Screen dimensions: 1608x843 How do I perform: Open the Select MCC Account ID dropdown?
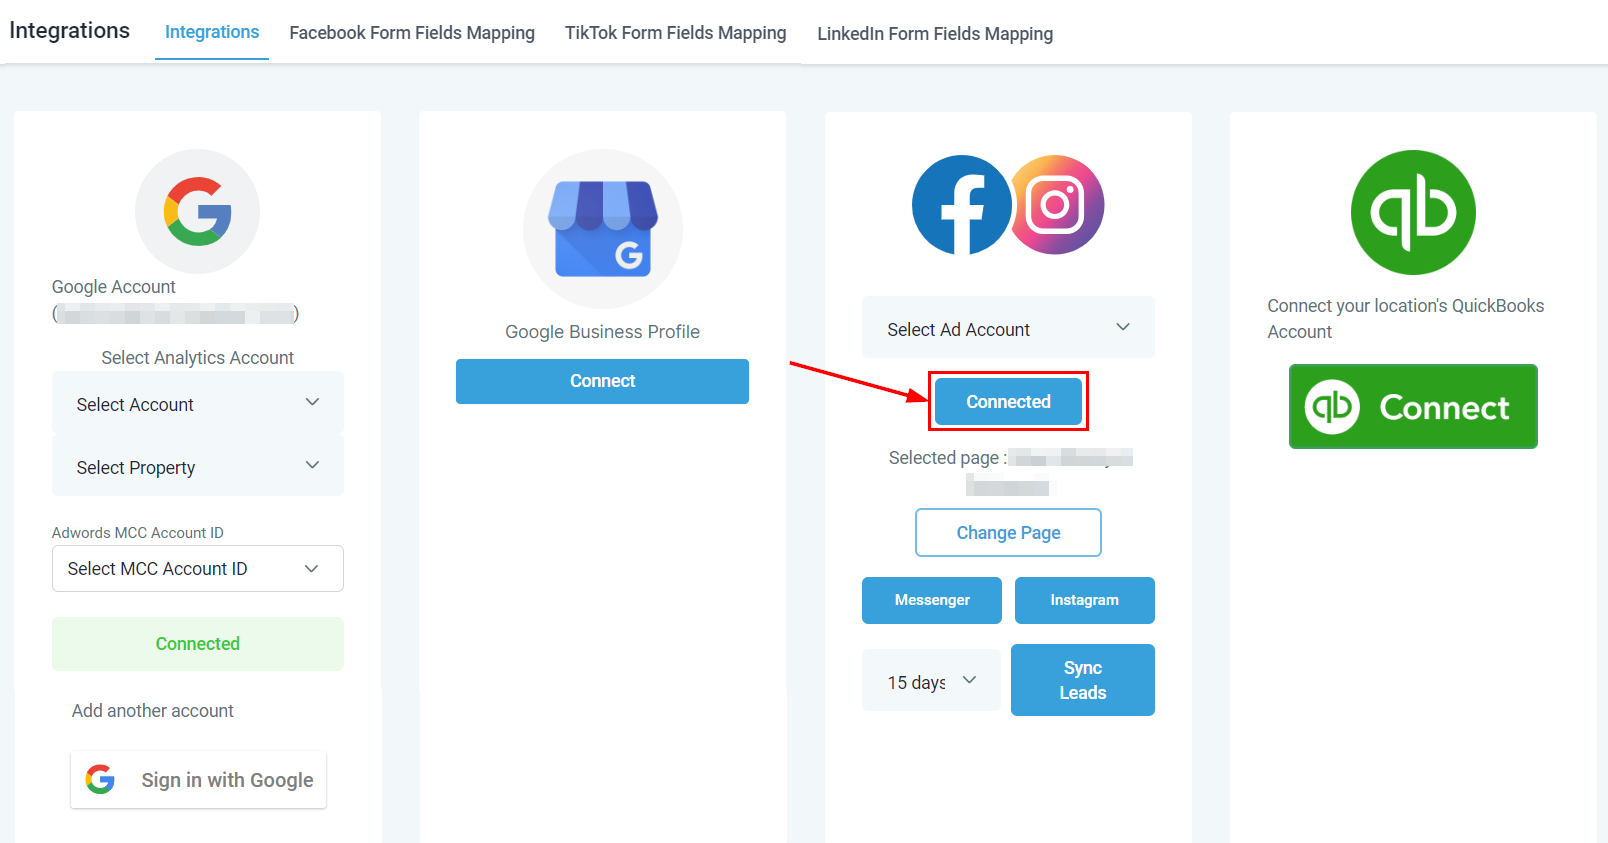(198, 568)
